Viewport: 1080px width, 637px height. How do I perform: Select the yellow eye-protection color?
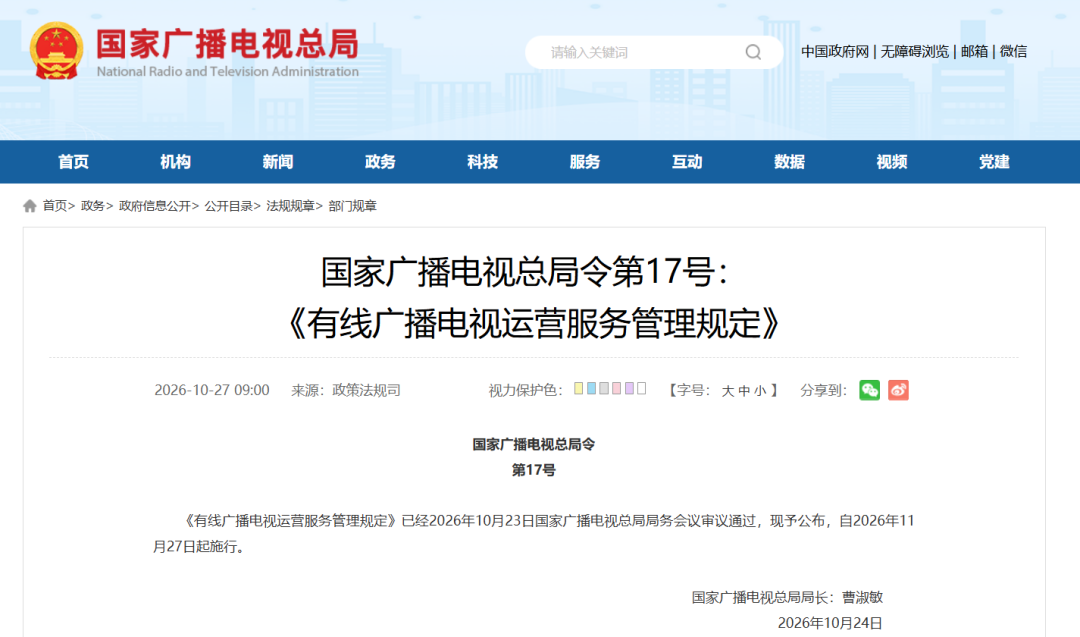pyautogui.click(x=579, y=388)
